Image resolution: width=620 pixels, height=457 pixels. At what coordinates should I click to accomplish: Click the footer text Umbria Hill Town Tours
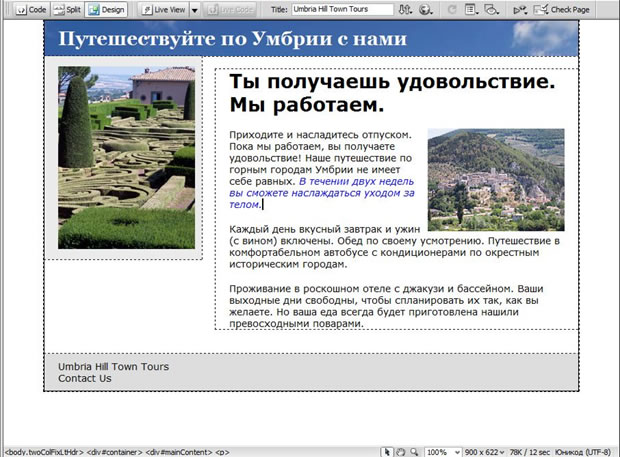coord(113,366)
